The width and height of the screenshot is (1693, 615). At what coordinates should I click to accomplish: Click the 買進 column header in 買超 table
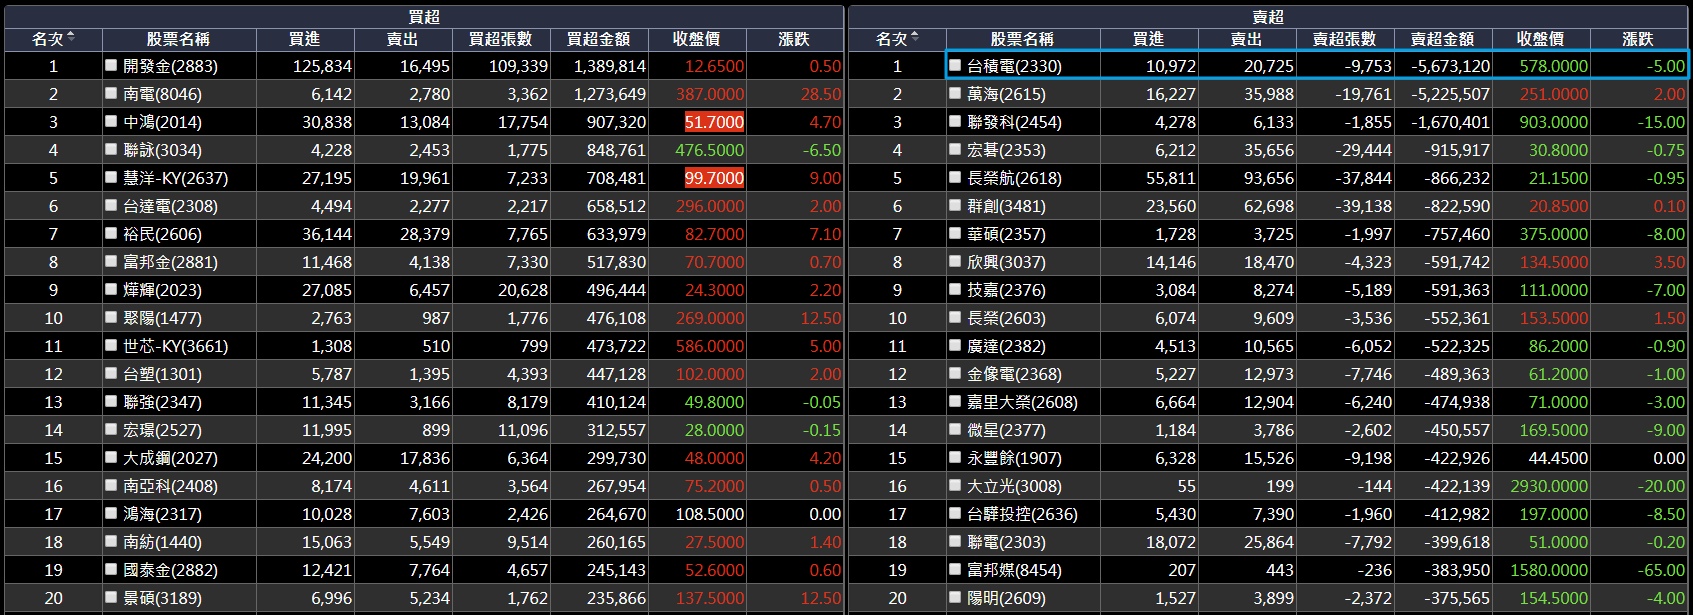304,39
